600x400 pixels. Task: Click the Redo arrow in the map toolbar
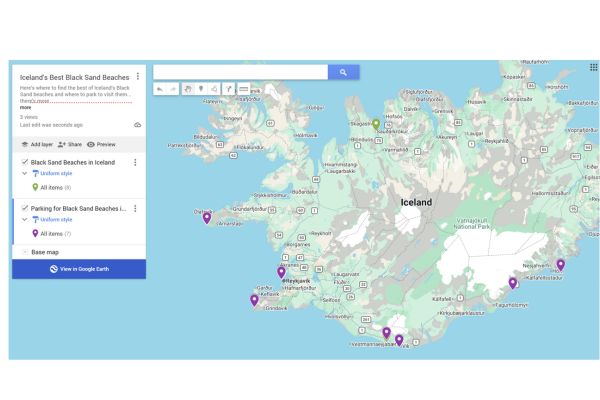pyautogui.click(x=173, y=90)
